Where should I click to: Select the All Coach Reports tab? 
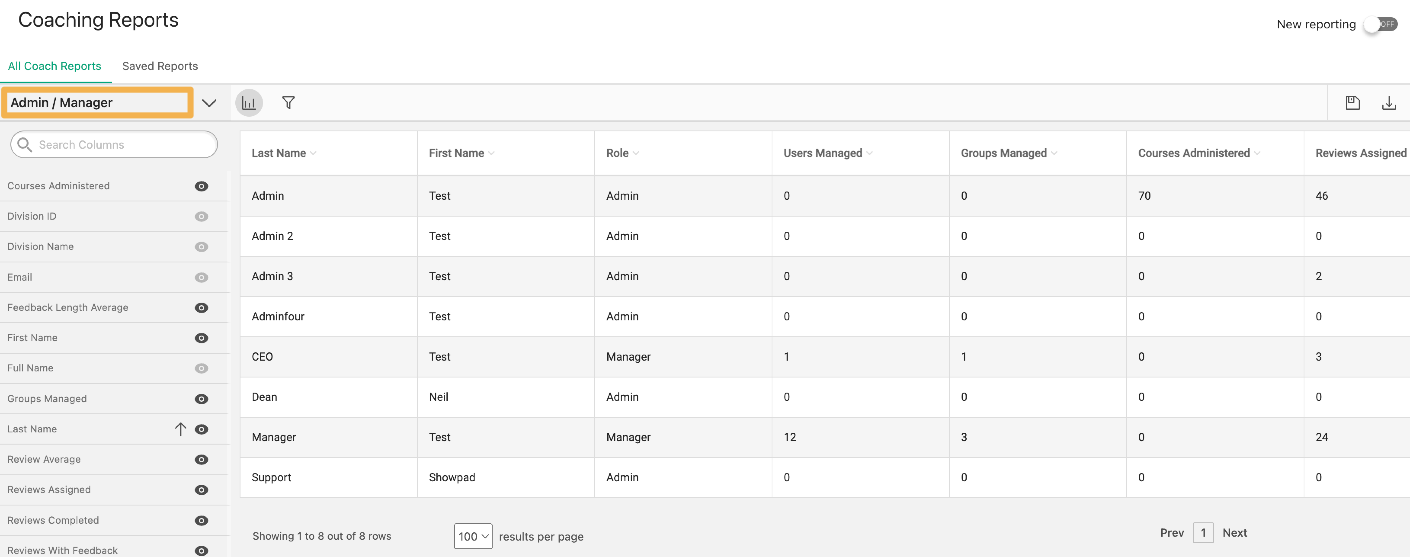click(x=55, y=66)
